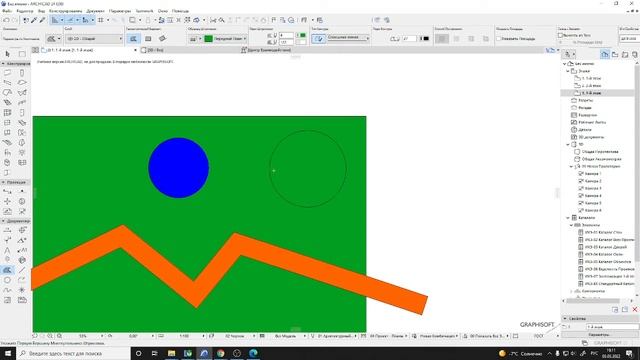The height and width of the screenshot is (360, 640).
Task: Select 'ИКЭ-03 Каталог Дверей' in navigator
Action: 606,247
